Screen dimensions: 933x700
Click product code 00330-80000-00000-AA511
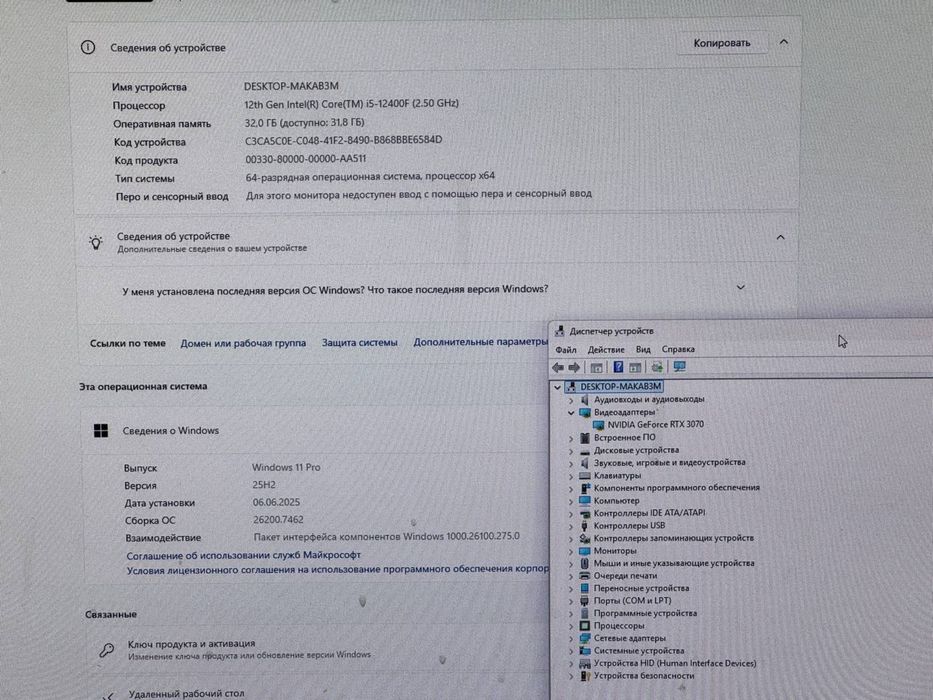coord(306,159)
